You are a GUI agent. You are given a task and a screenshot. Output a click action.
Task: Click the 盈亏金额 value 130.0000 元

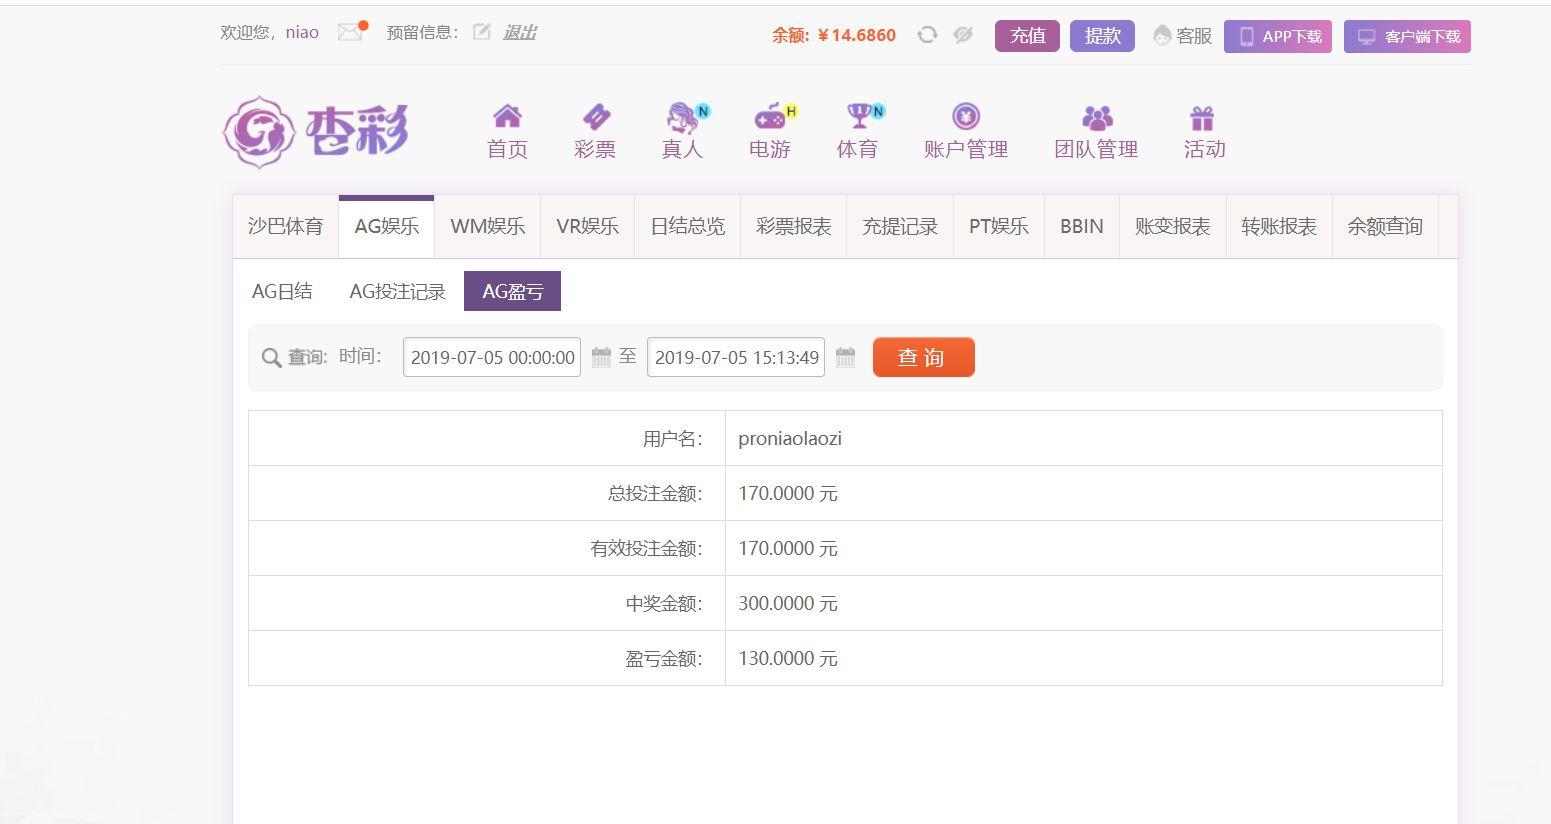click(788, 658)
